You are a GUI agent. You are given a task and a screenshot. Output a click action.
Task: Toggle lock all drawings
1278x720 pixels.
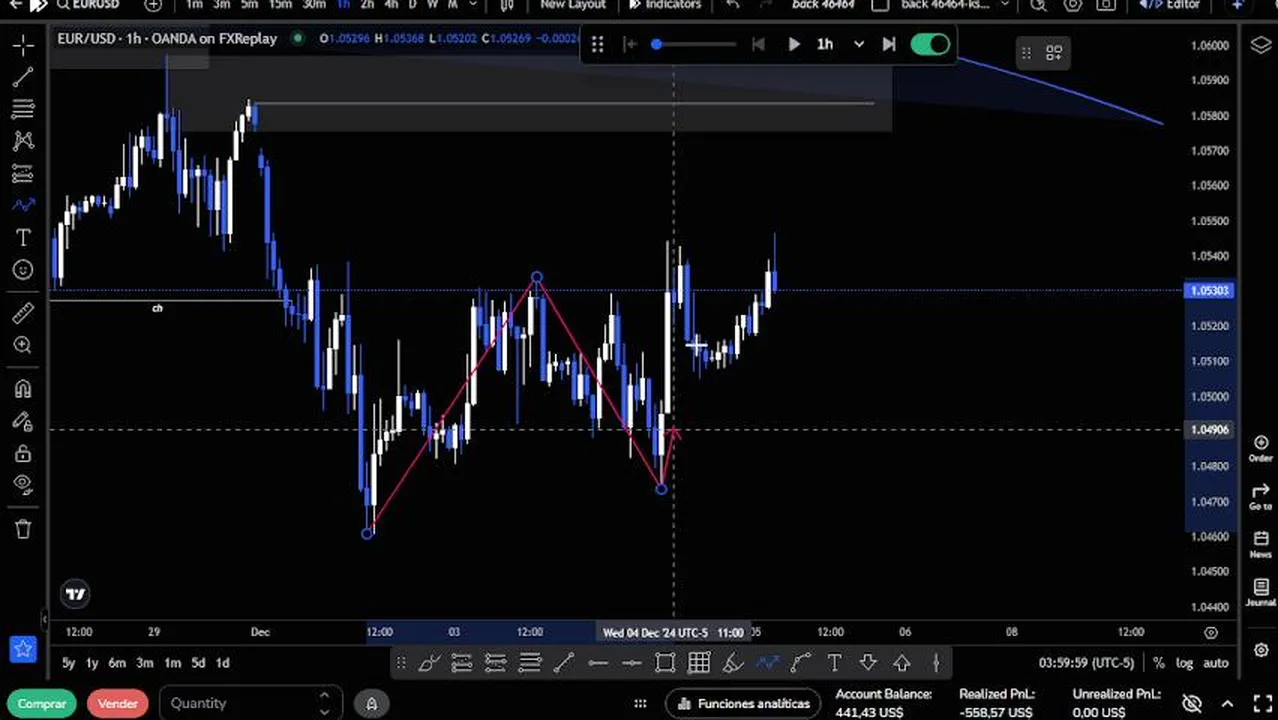23,453
